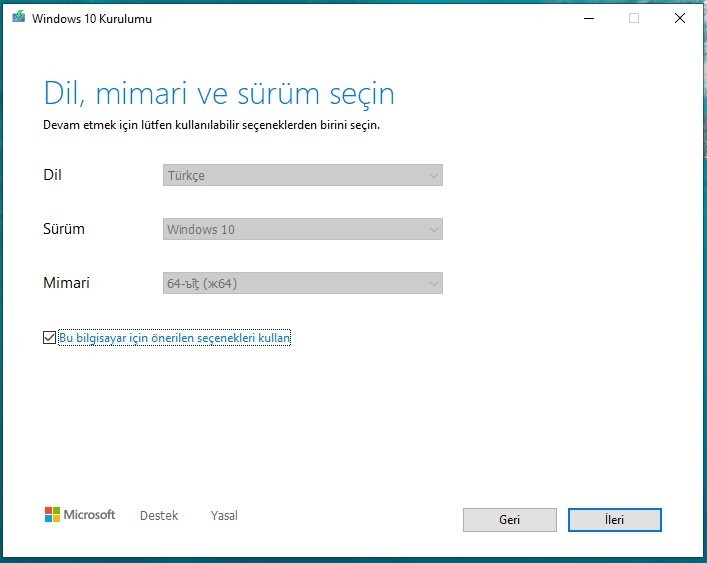Open the Mimari architecture dropdown
Screen dimensions: 707x563
[303, 283]
